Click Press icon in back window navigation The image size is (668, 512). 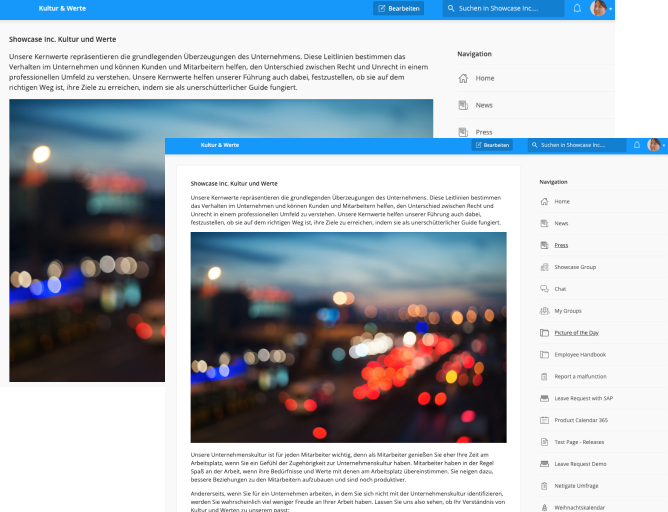click(x=463, y=132)
